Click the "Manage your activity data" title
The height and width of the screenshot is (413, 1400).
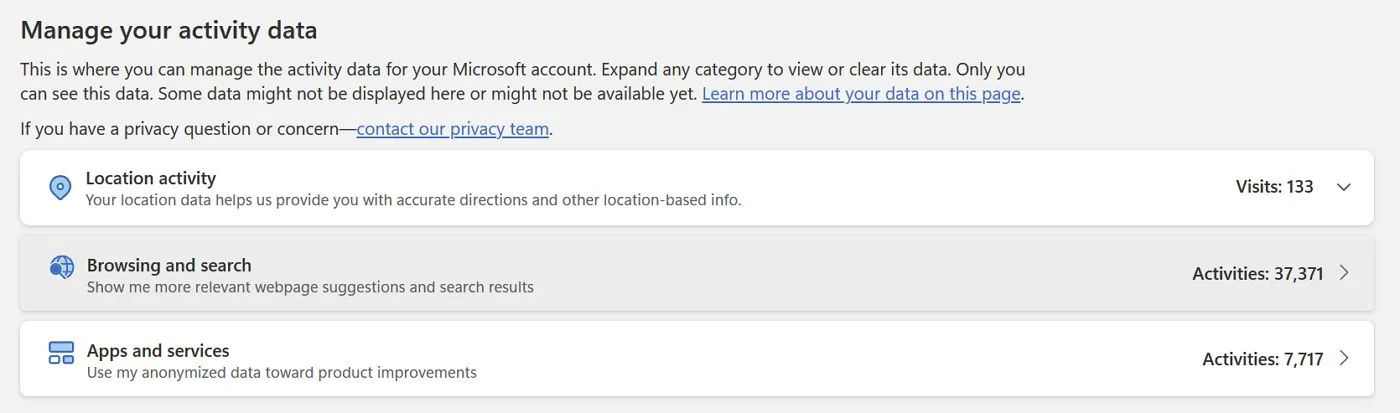pos(169,30)
